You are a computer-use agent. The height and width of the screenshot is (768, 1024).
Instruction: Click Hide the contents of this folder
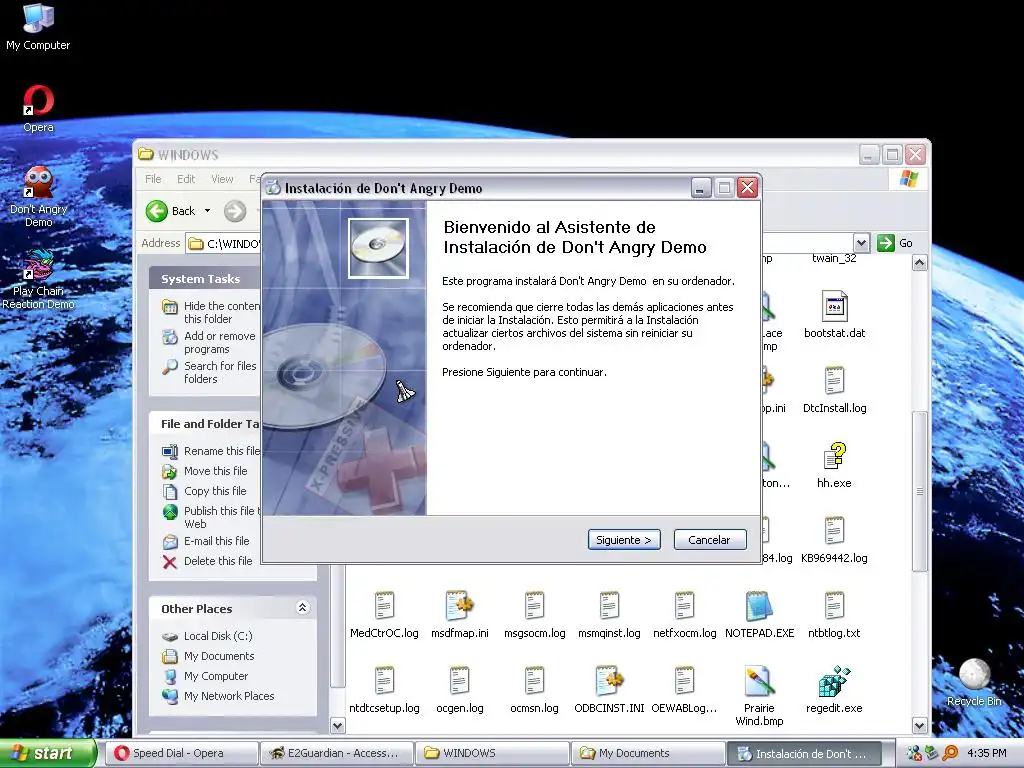211,312
